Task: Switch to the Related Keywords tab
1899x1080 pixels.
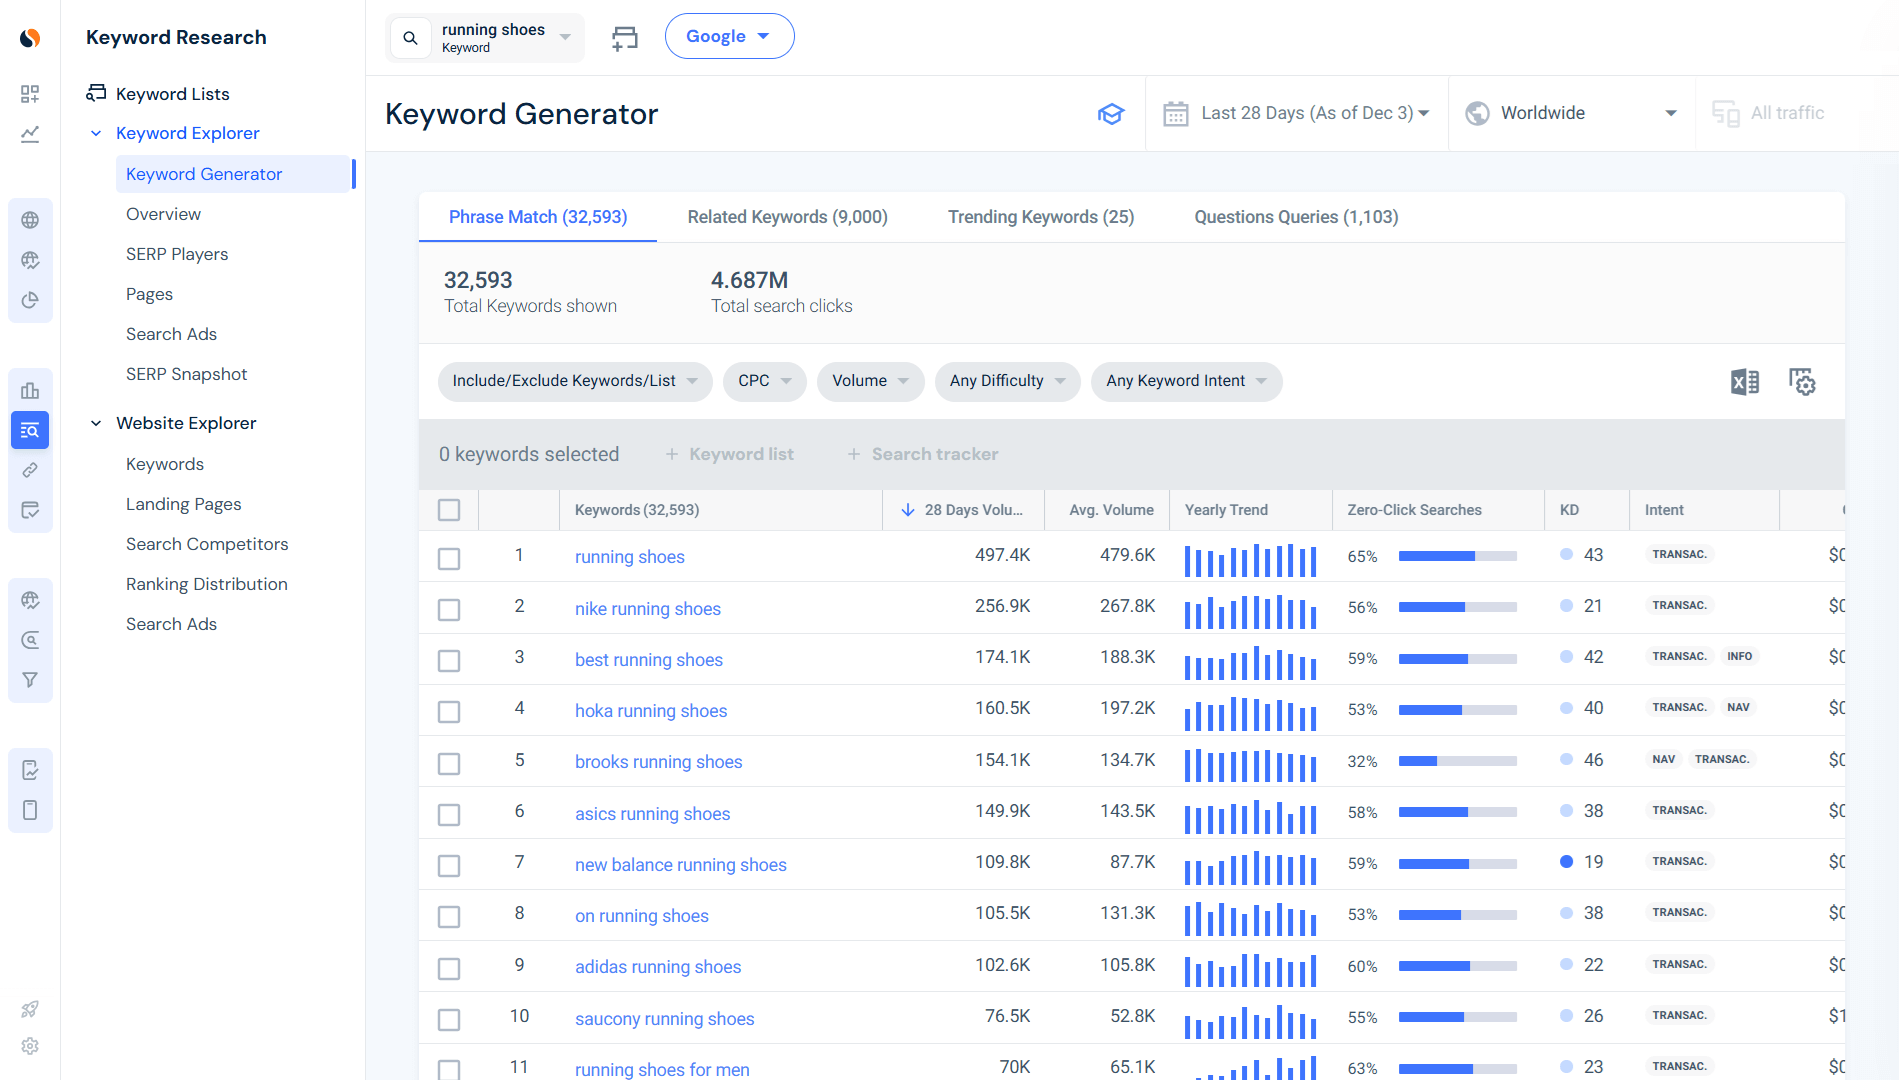Action: (x=787, y=216)
